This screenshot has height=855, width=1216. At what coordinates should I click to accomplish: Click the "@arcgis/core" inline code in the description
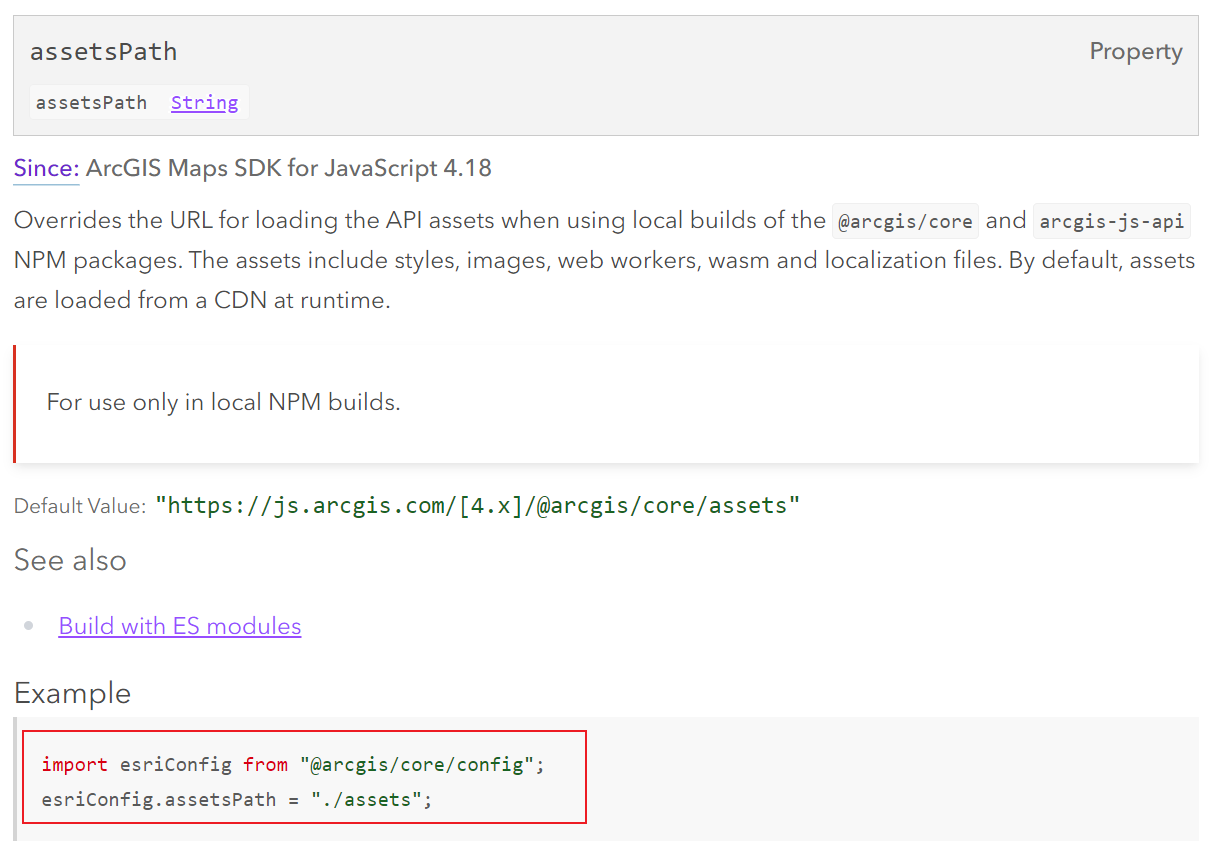pos(905,221)
